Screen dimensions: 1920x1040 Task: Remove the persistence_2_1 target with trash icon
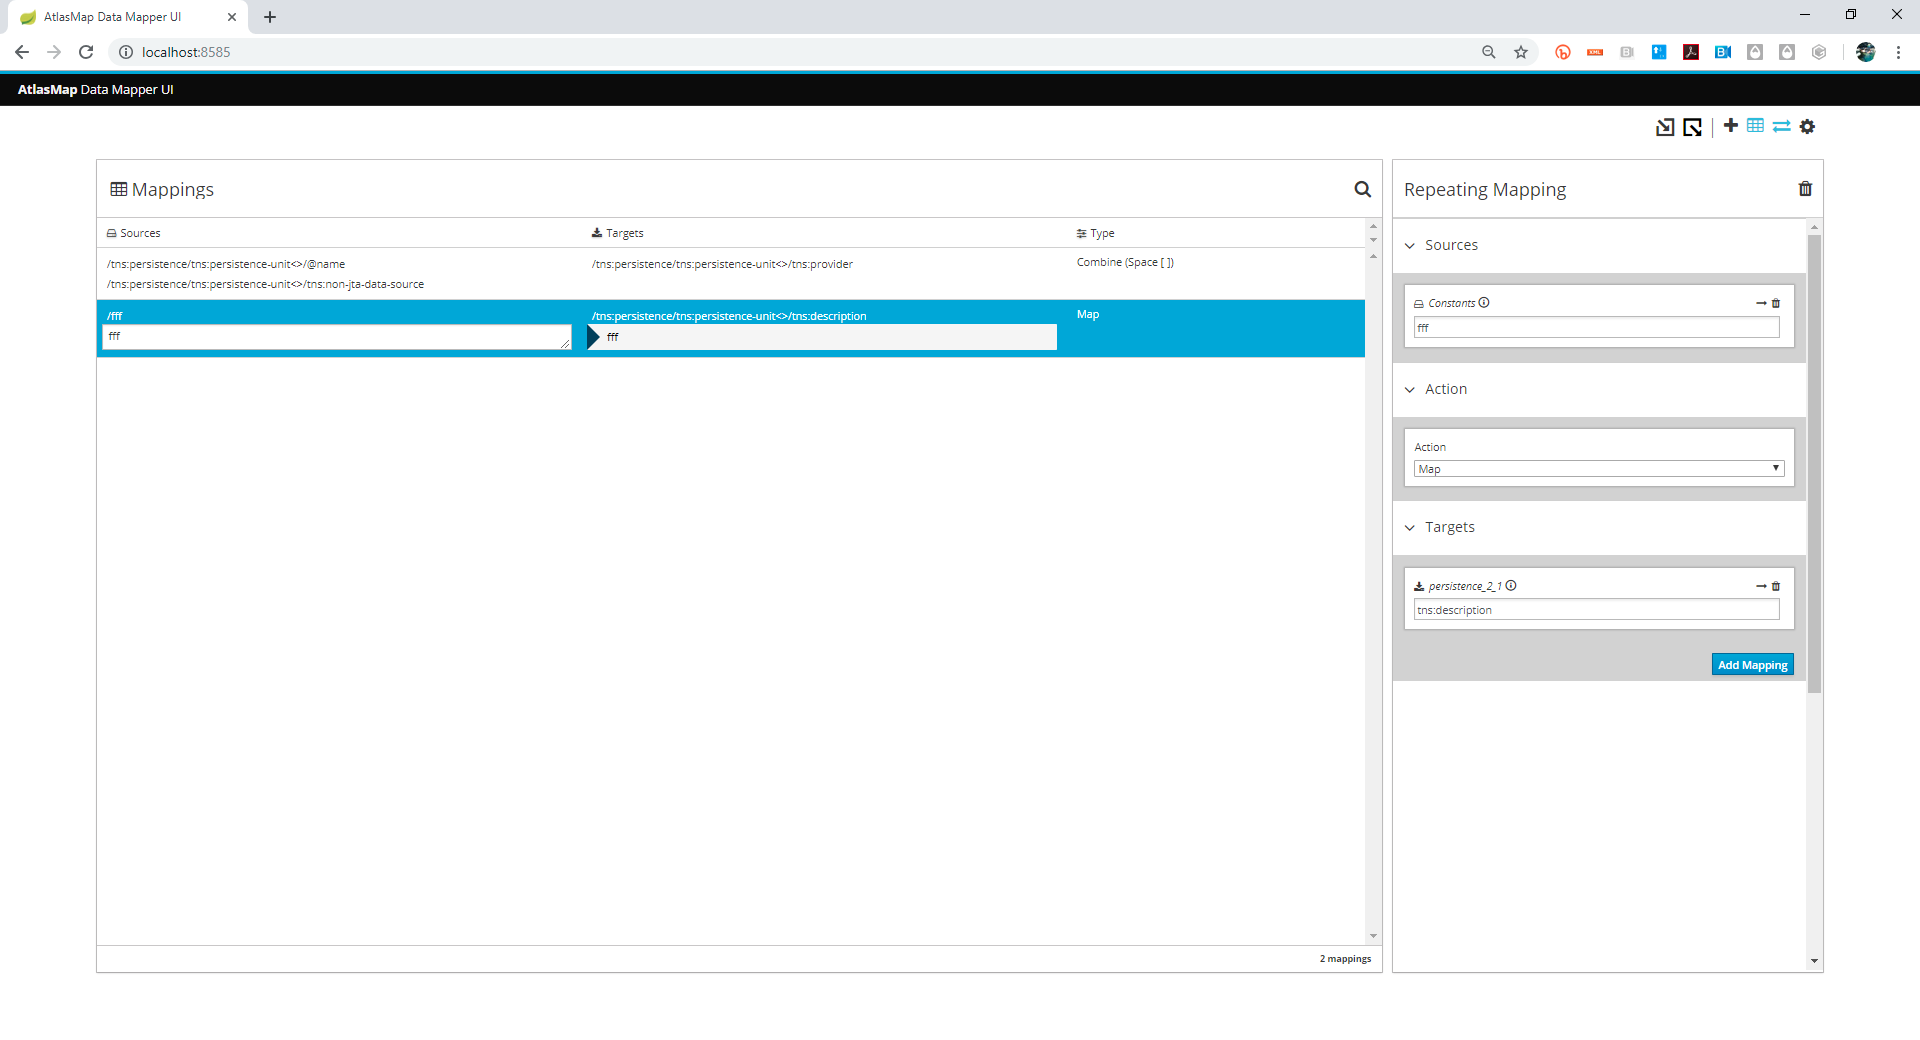tap(1776, 586)
